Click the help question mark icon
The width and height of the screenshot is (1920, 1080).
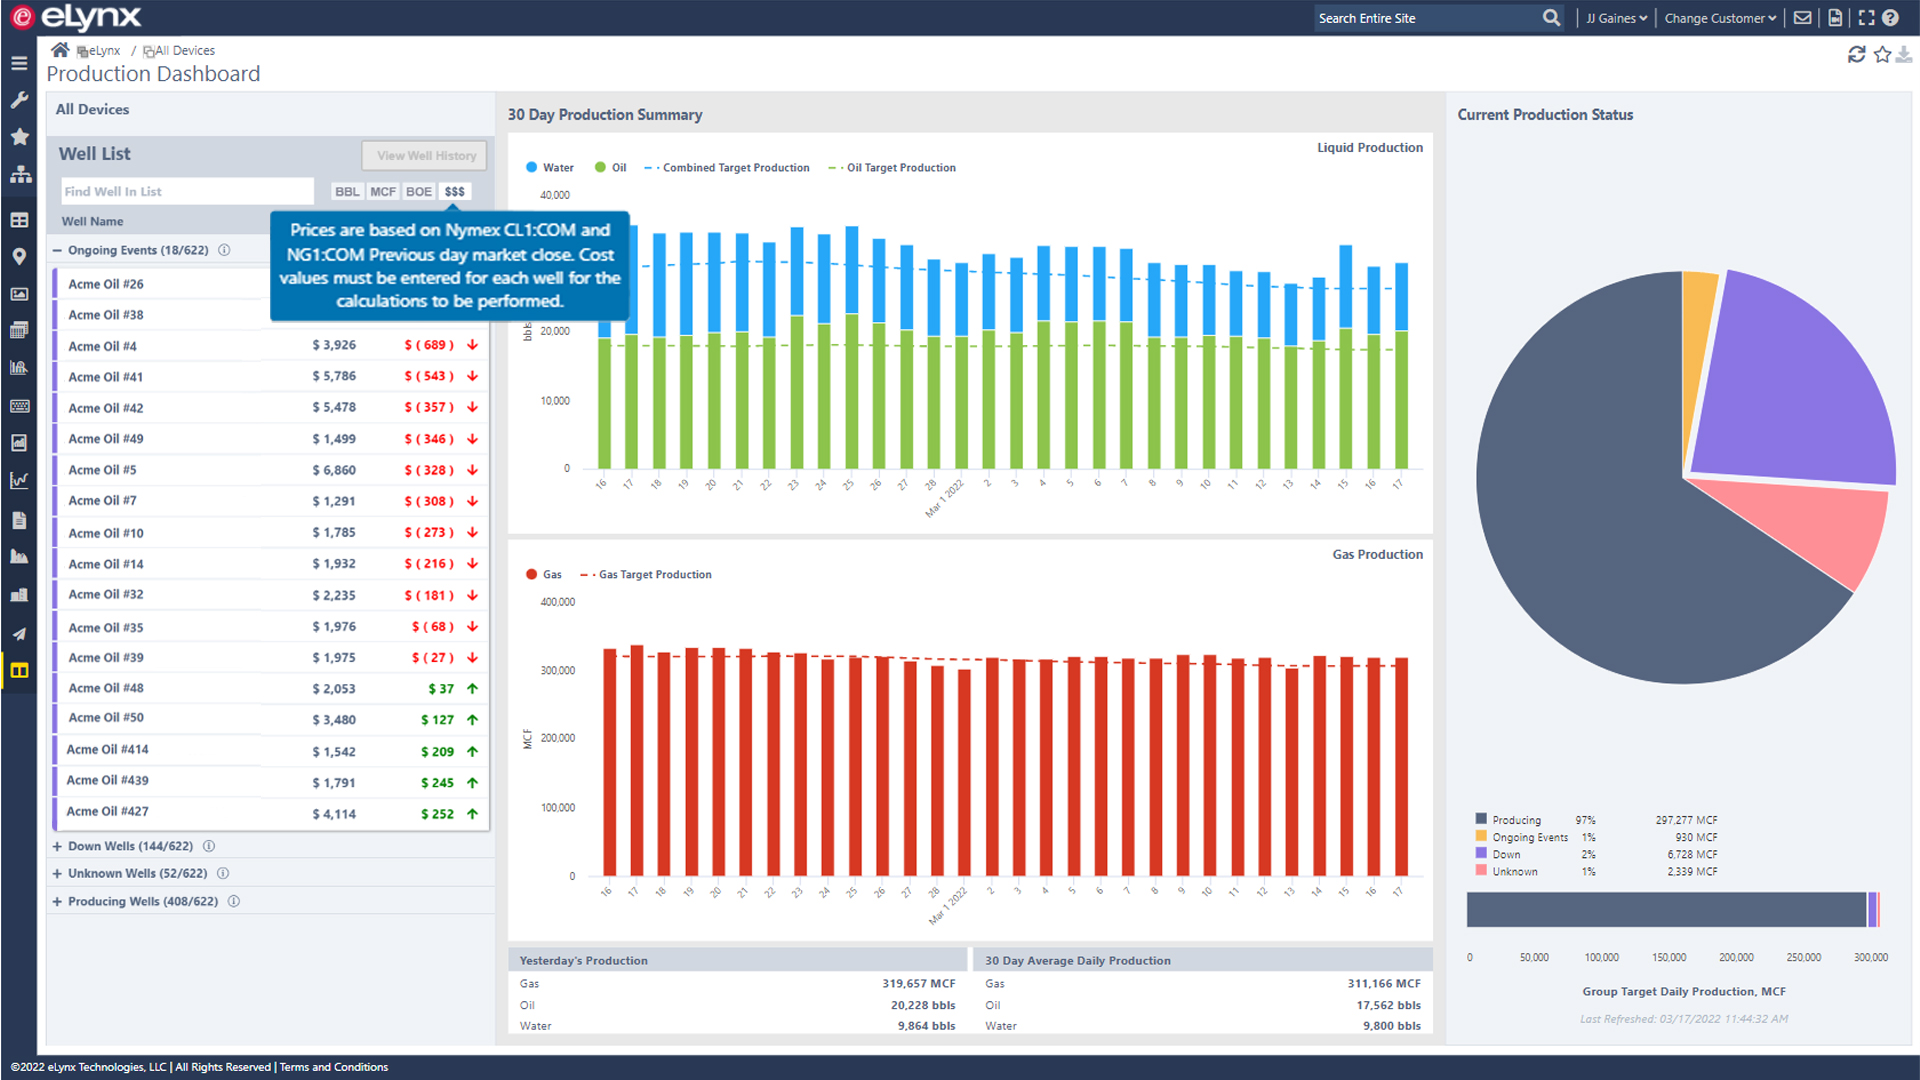(1890, 17)
